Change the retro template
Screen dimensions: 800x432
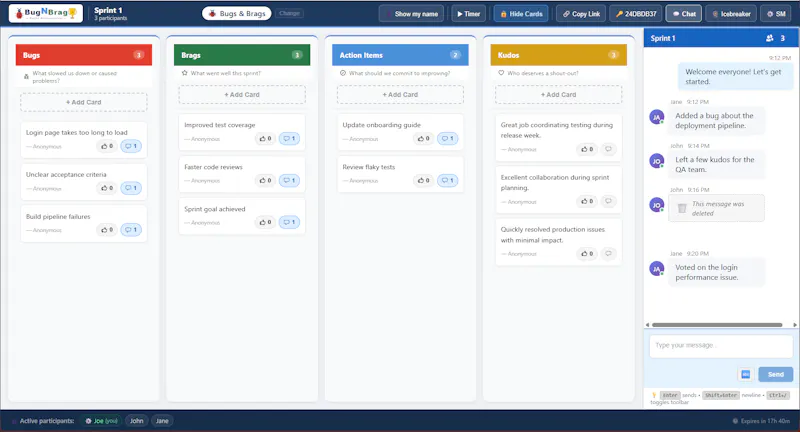pyautogui.click(x=289, y=13)
